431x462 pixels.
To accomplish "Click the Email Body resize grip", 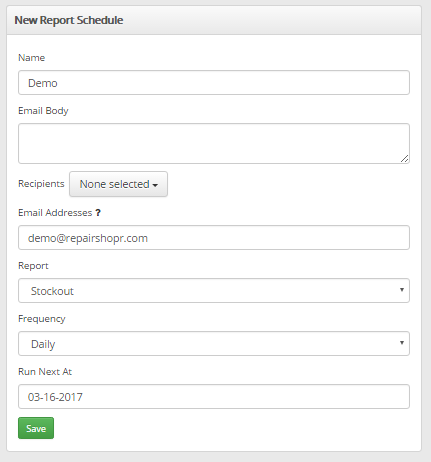I will coord(404,159).
